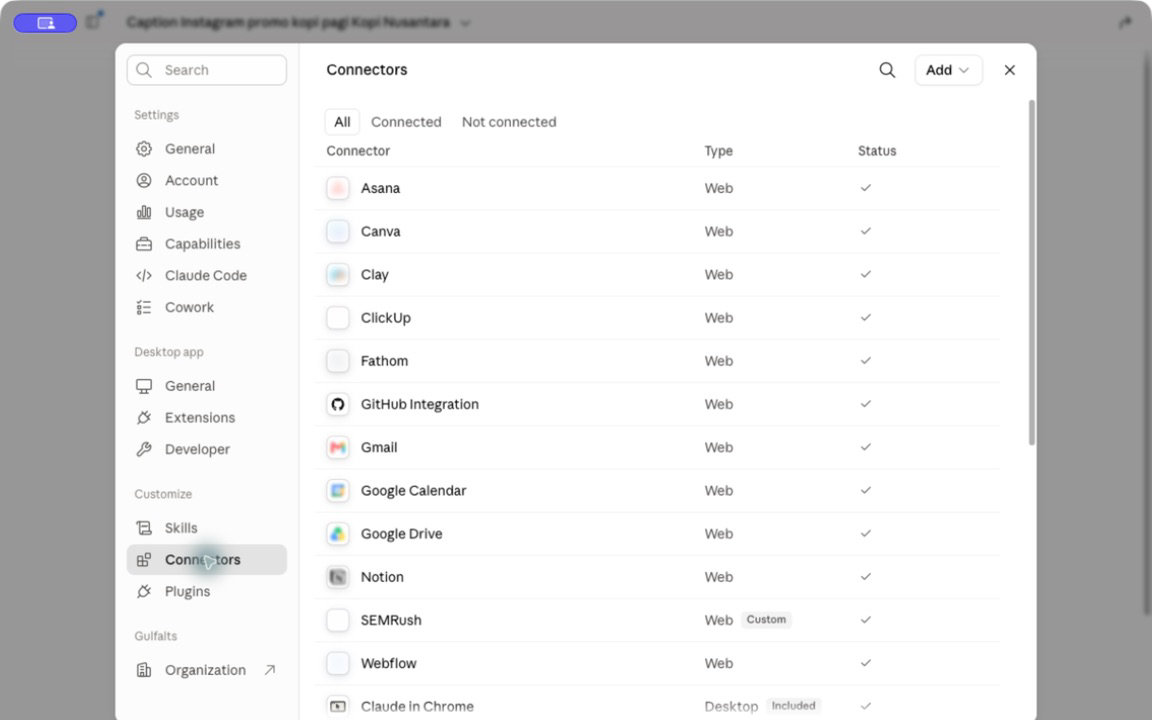Open General settings with gear icon

pos(206,149)
